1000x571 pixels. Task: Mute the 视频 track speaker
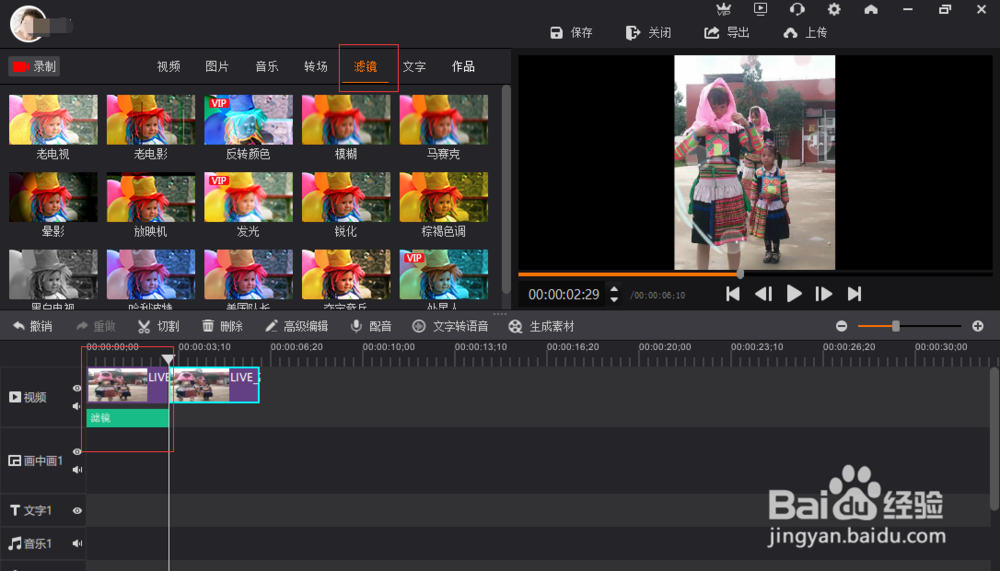[77, 406]
